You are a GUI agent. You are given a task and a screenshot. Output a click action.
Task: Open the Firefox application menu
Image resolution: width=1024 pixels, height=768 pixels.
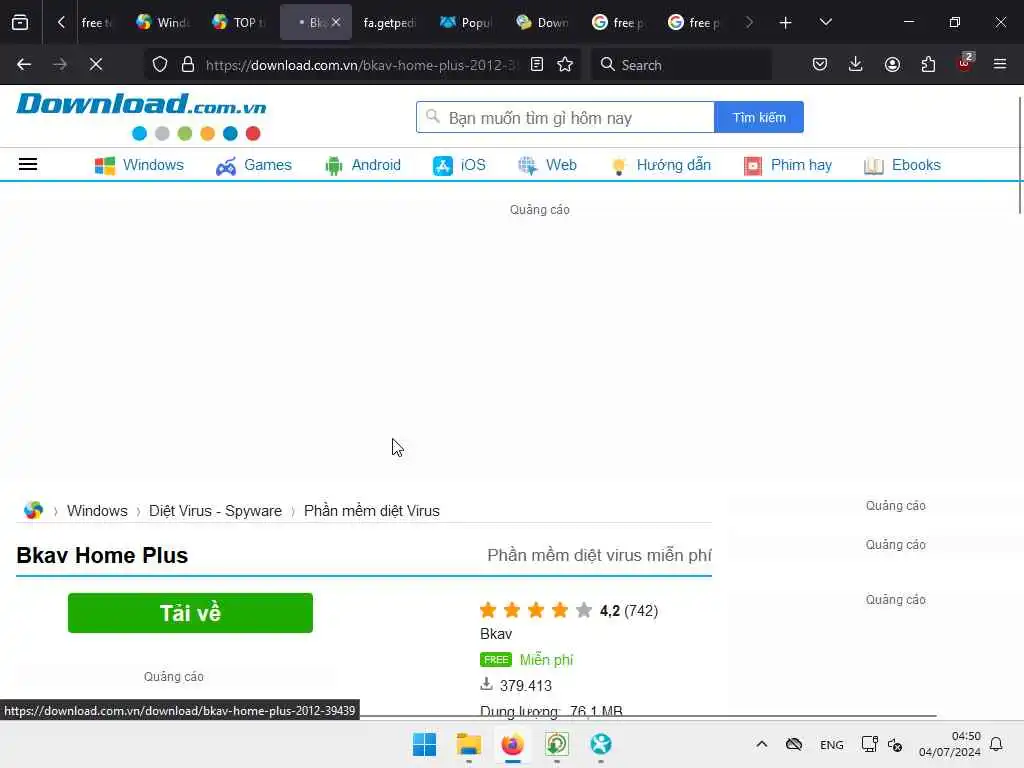[x=1000, y=65]
